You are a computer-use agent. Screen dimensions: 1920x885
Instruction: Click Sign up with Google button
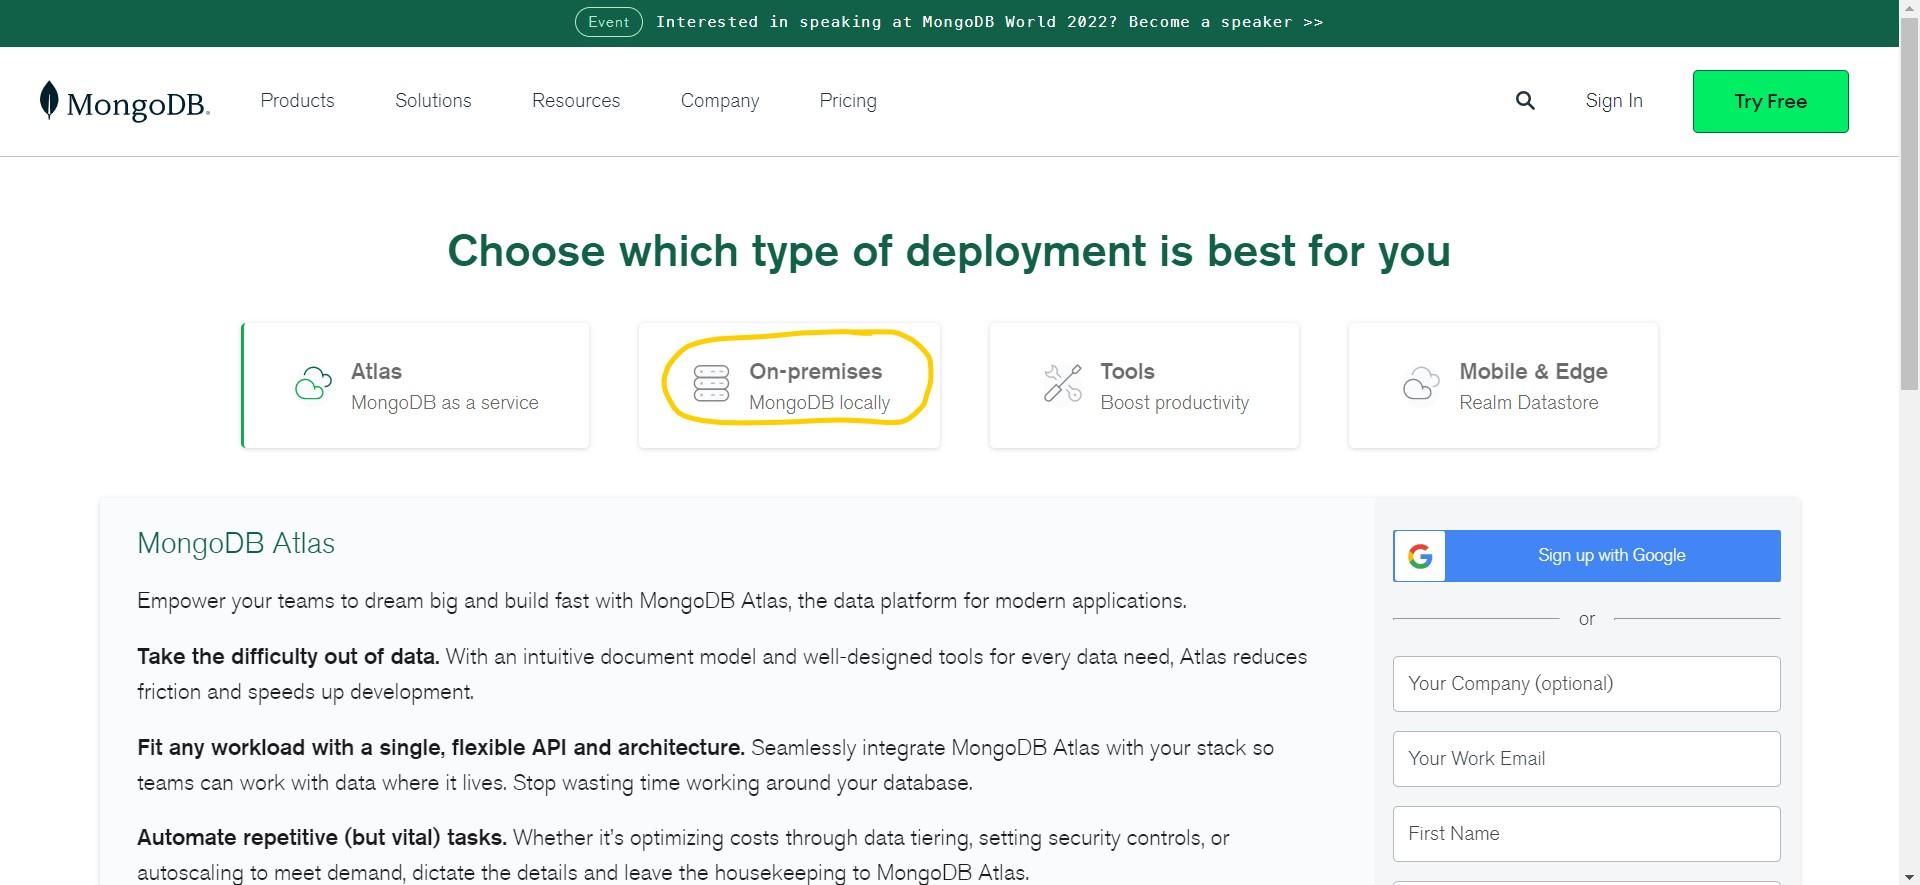click(1587, 556)
